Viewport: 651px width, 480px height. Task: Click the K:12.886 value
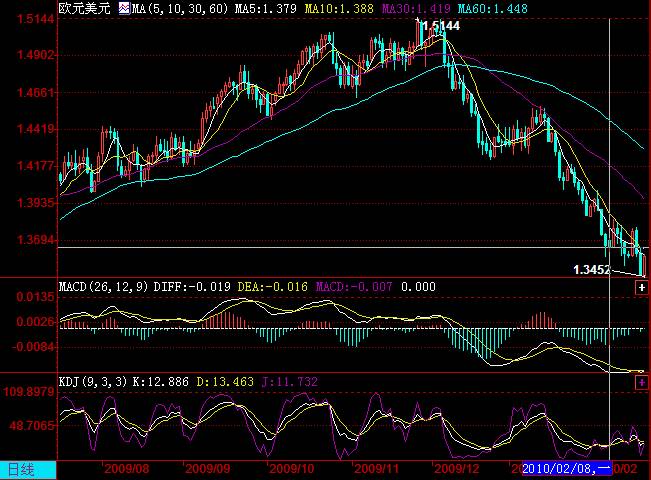161,382
